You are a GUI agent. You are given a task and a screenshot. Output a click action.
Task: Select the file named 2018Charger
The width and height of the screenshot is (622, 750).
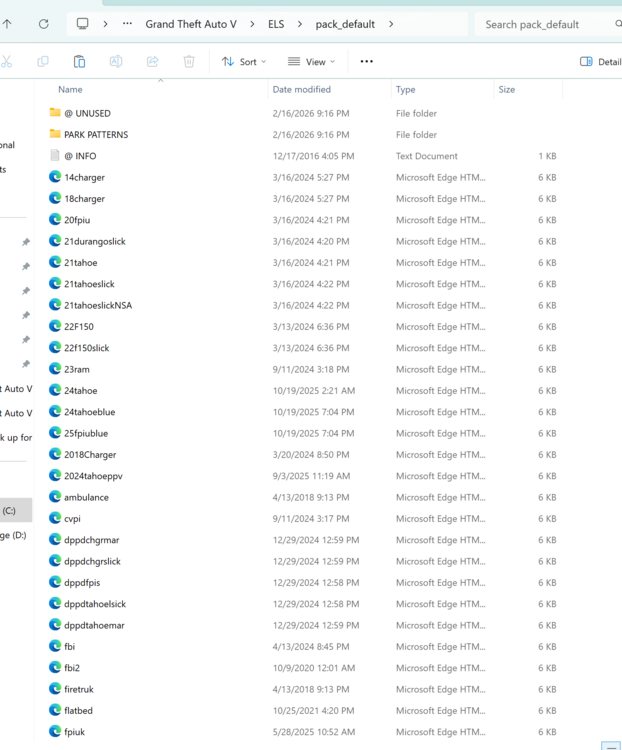[x=90, y=455]
